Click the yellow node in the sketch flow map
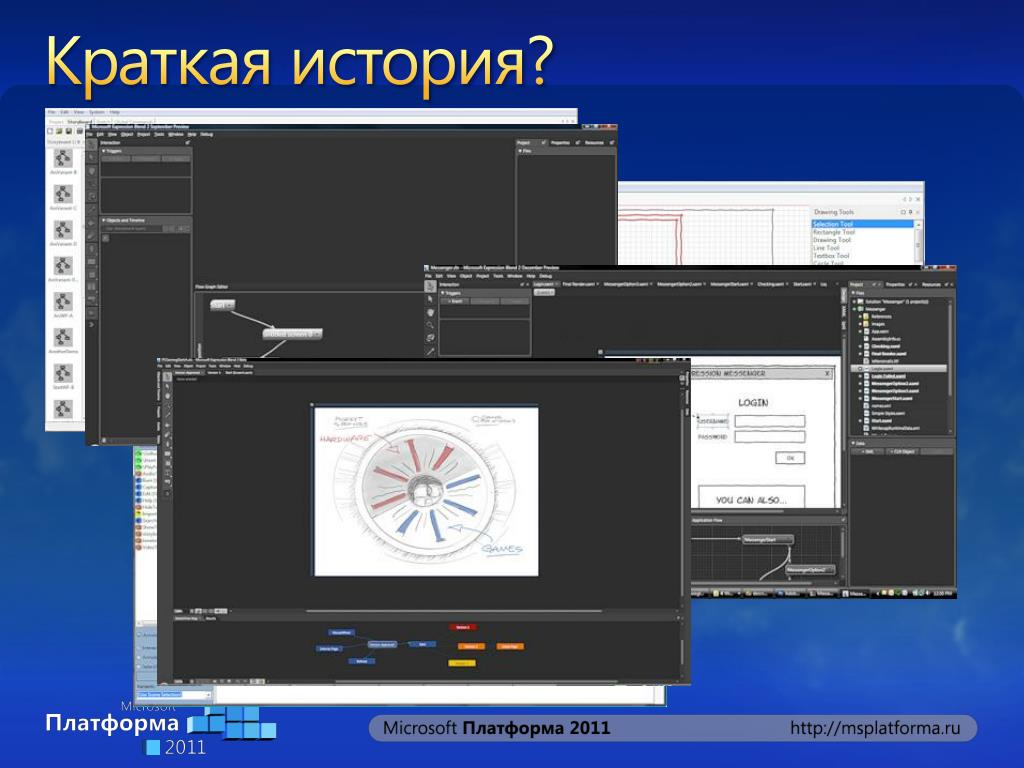Viewport: 1024px width, 768px height. click(x=462, y=663)
